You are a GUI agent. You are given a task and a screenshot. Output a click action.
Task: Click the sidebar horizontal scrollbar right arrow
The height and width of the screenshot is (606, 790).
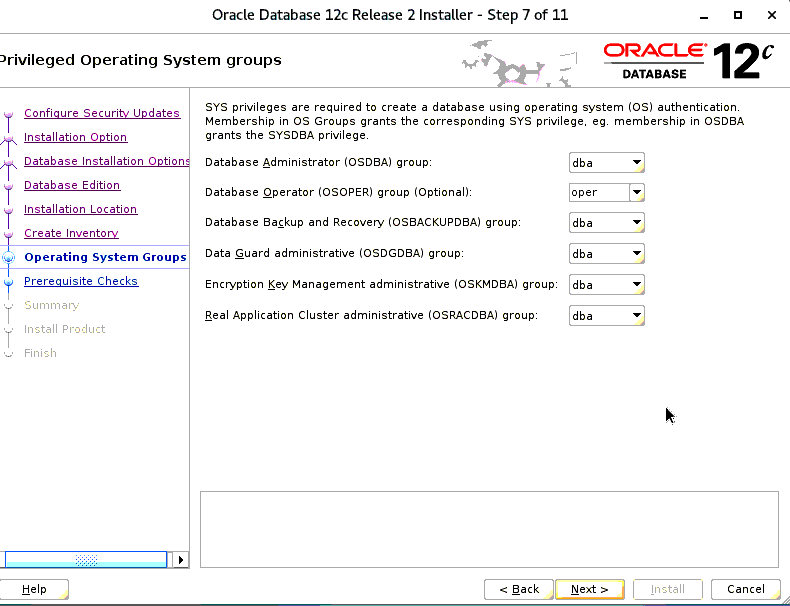tap(180, 560)
